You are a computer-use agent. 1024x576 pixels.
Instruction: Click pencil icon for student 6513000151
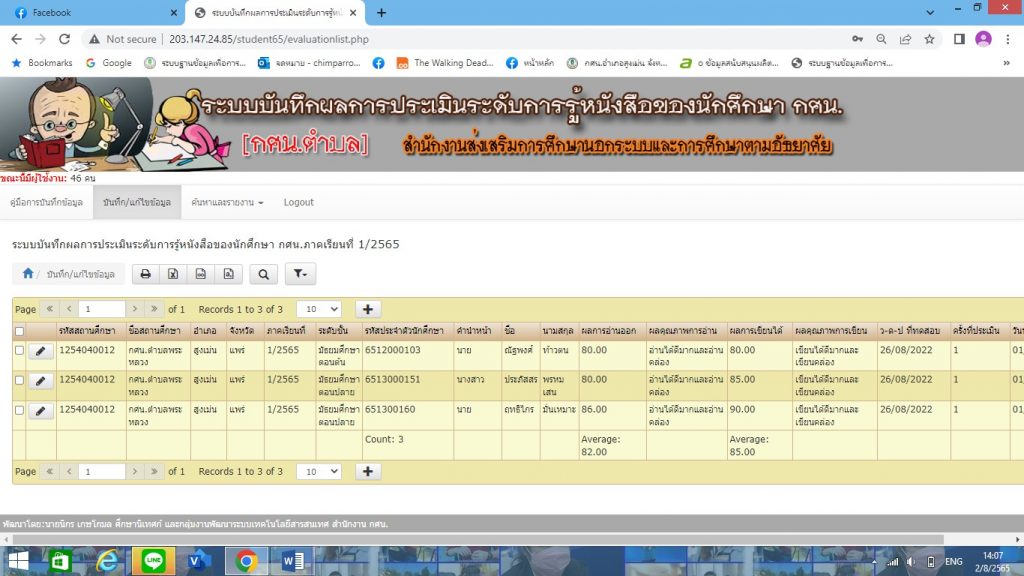(x=40, y=381)
